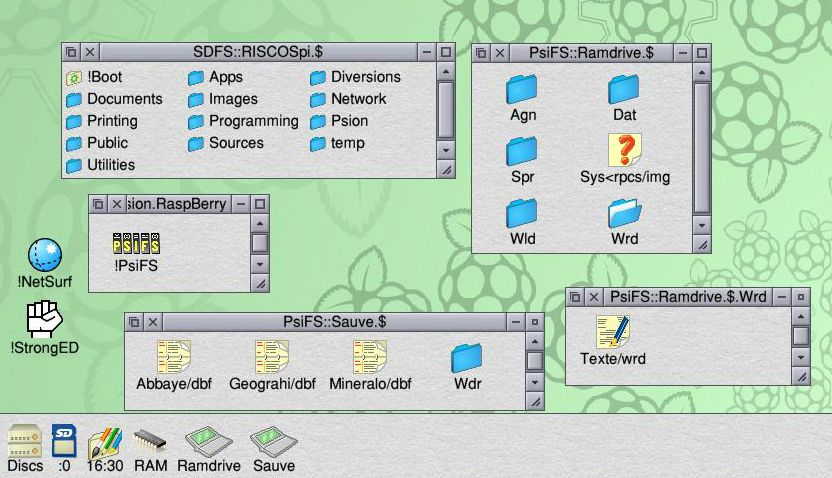Select the Abbaye/dbf database file
The width and height of the screenshot is (832, 478).
click(x=174, y=366)
